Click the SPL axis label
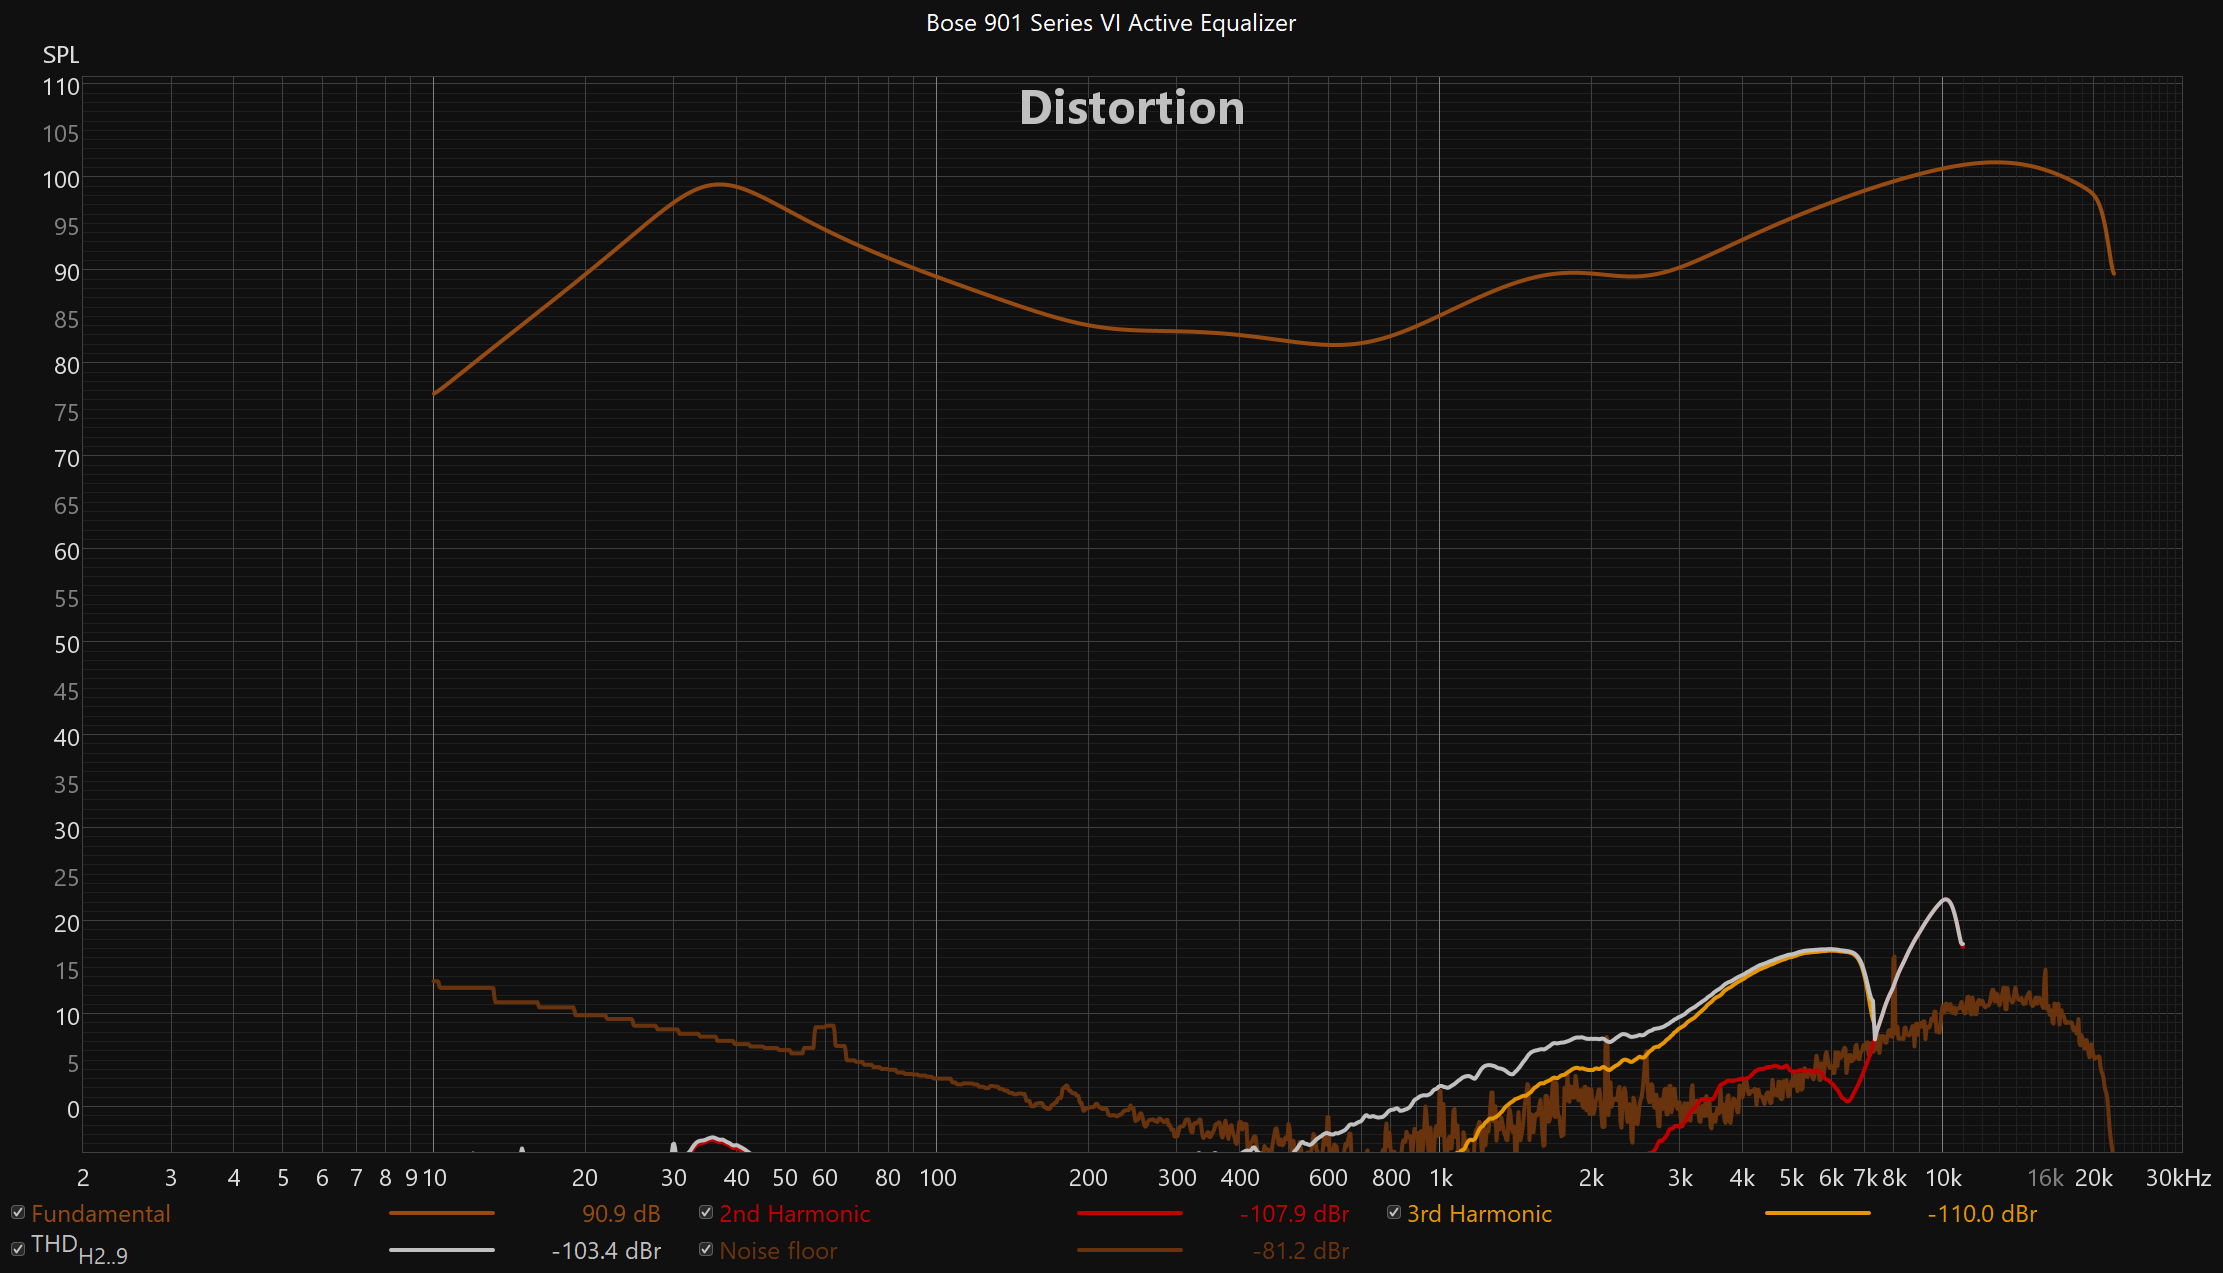This screenshot has width=2223, height=1273. (61, 55)
